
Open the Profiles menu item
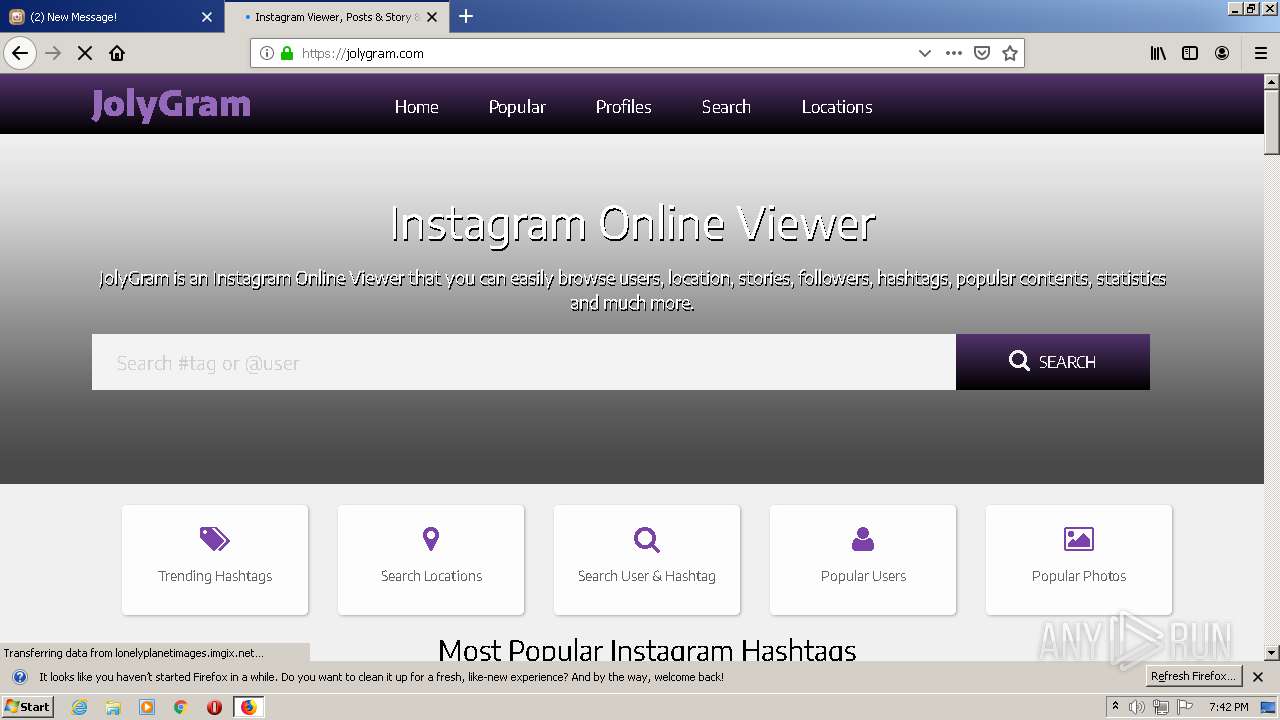tap(623, 107)
